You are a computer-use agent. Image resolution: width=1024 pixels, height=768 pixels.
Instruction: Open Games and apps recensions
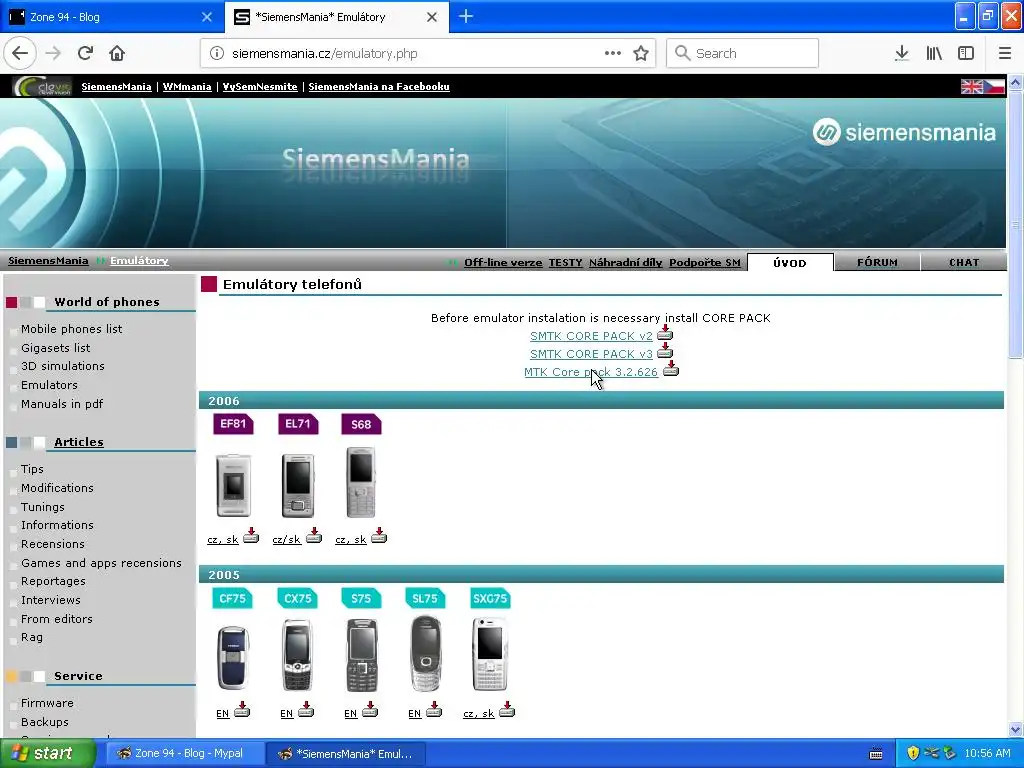(101, 563)
